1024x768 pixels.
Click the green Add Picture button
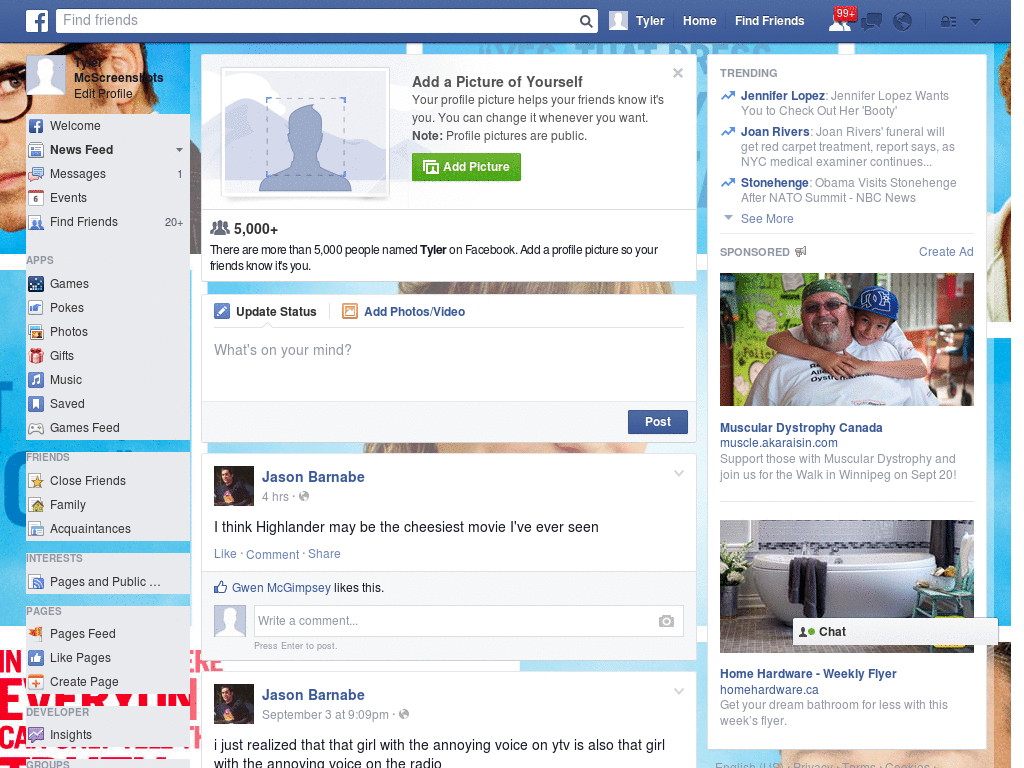[466, 167]
